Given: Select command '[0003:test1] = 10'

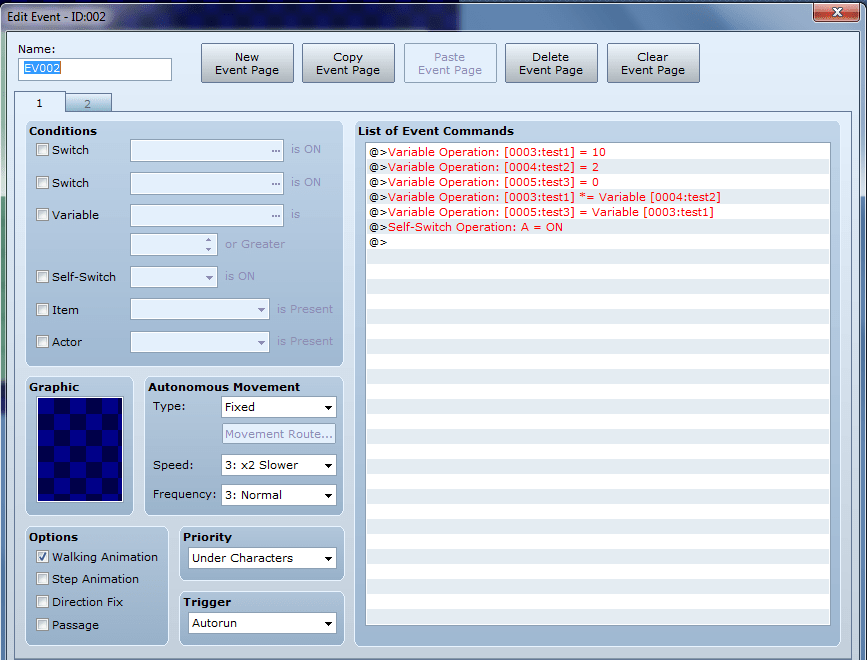Looking at the screenshot, I should pos(598,152).
